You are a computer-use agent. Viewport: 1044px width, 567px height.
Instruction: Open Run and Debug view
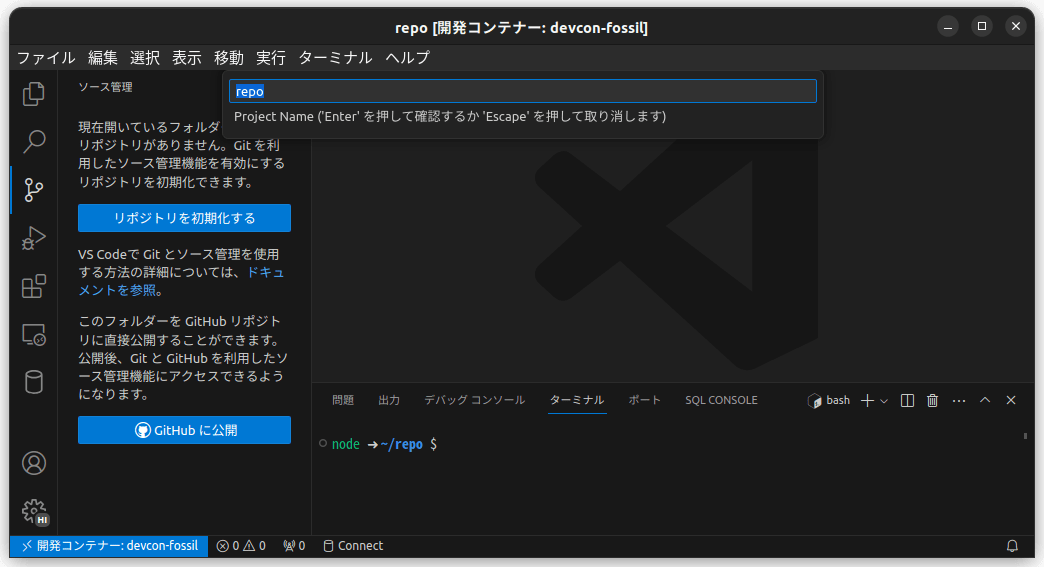click(33, 238)
